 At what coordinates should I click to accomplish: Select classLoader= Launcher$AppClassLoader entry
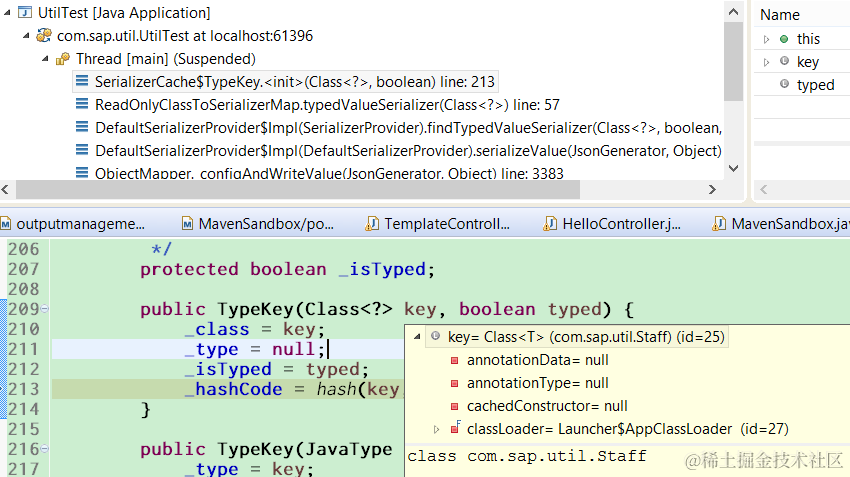click(628, 429)
